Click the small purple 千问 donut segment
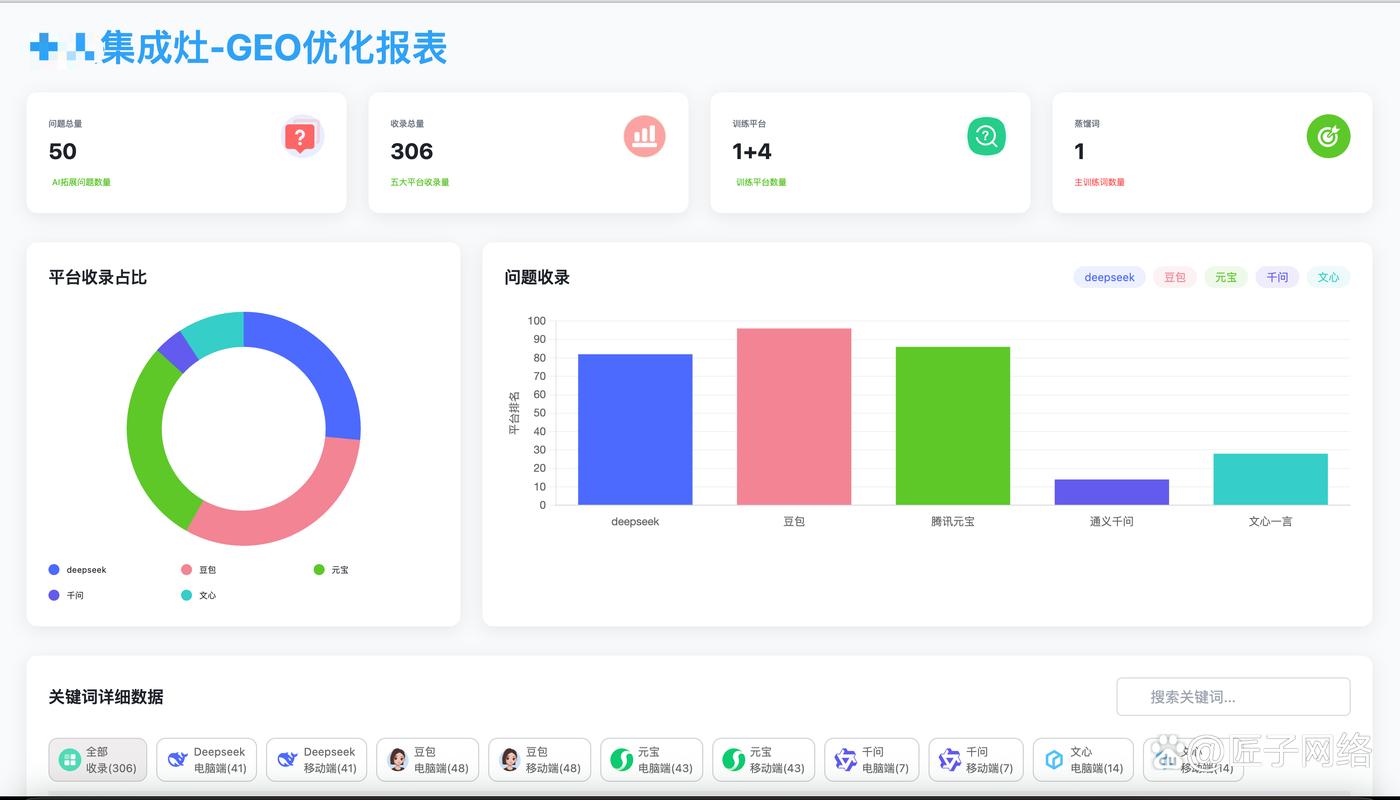The width and height of the screenshot is (1400, 800). coord(177,351)
